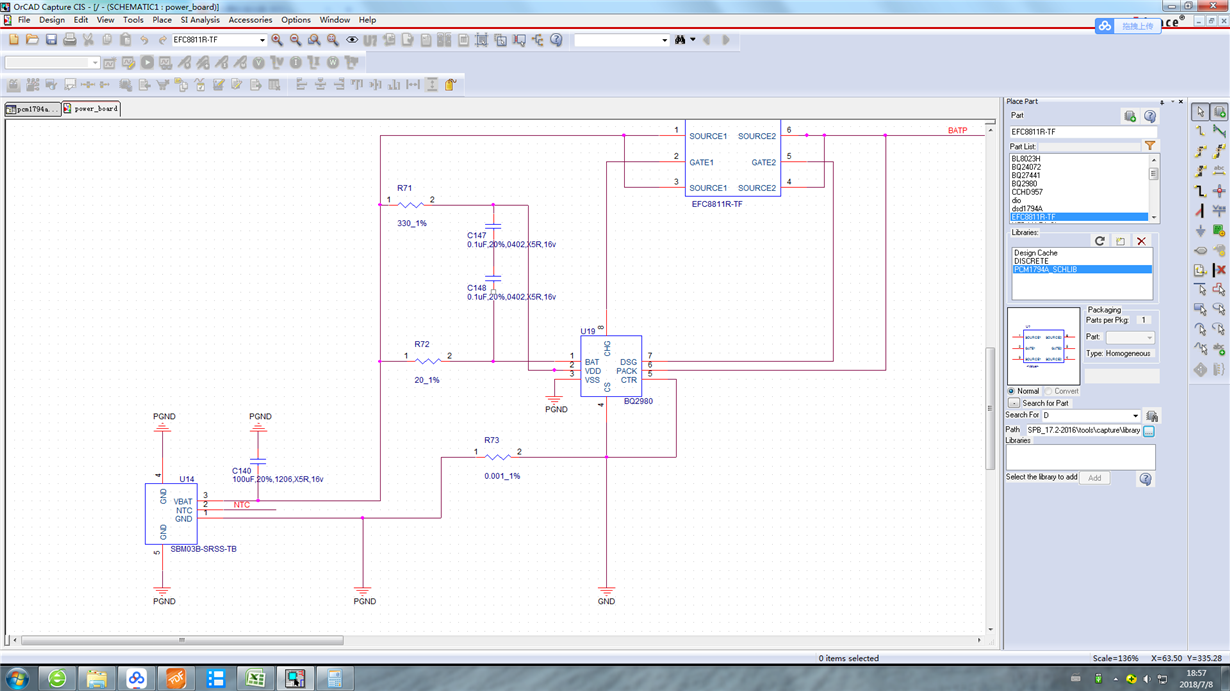
Task: Pick the Place Wire tool in right palette
Action: pyautogui.click(x=1200, y=131)
